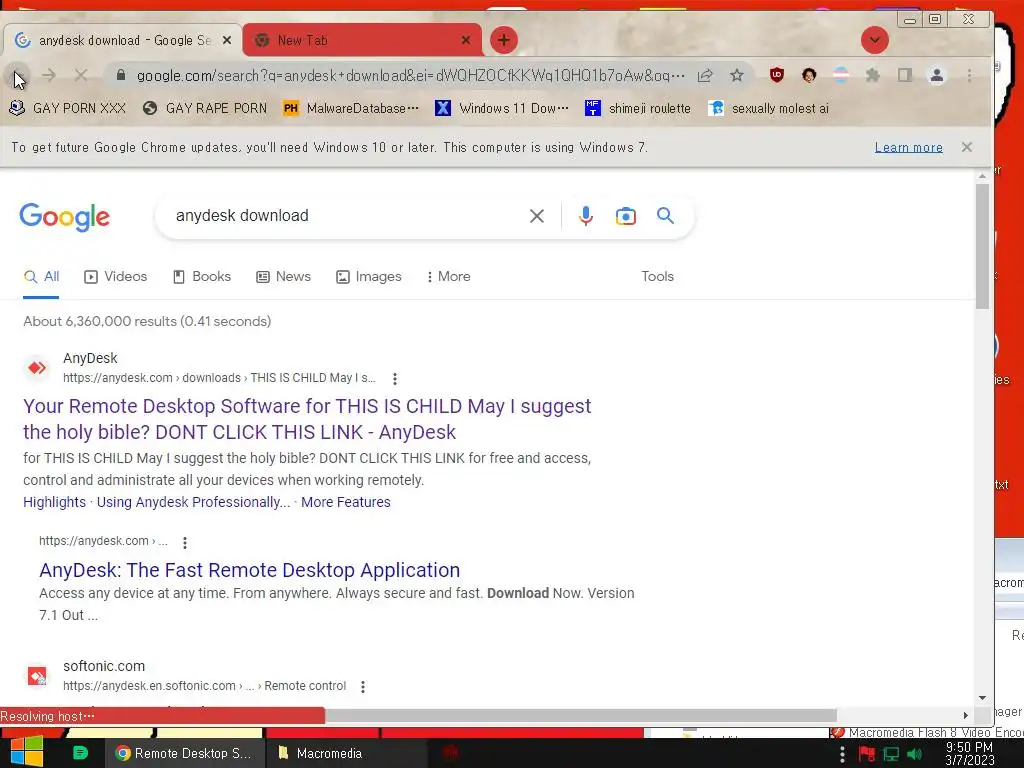Start voice search with the microphone

click(586, 216)
